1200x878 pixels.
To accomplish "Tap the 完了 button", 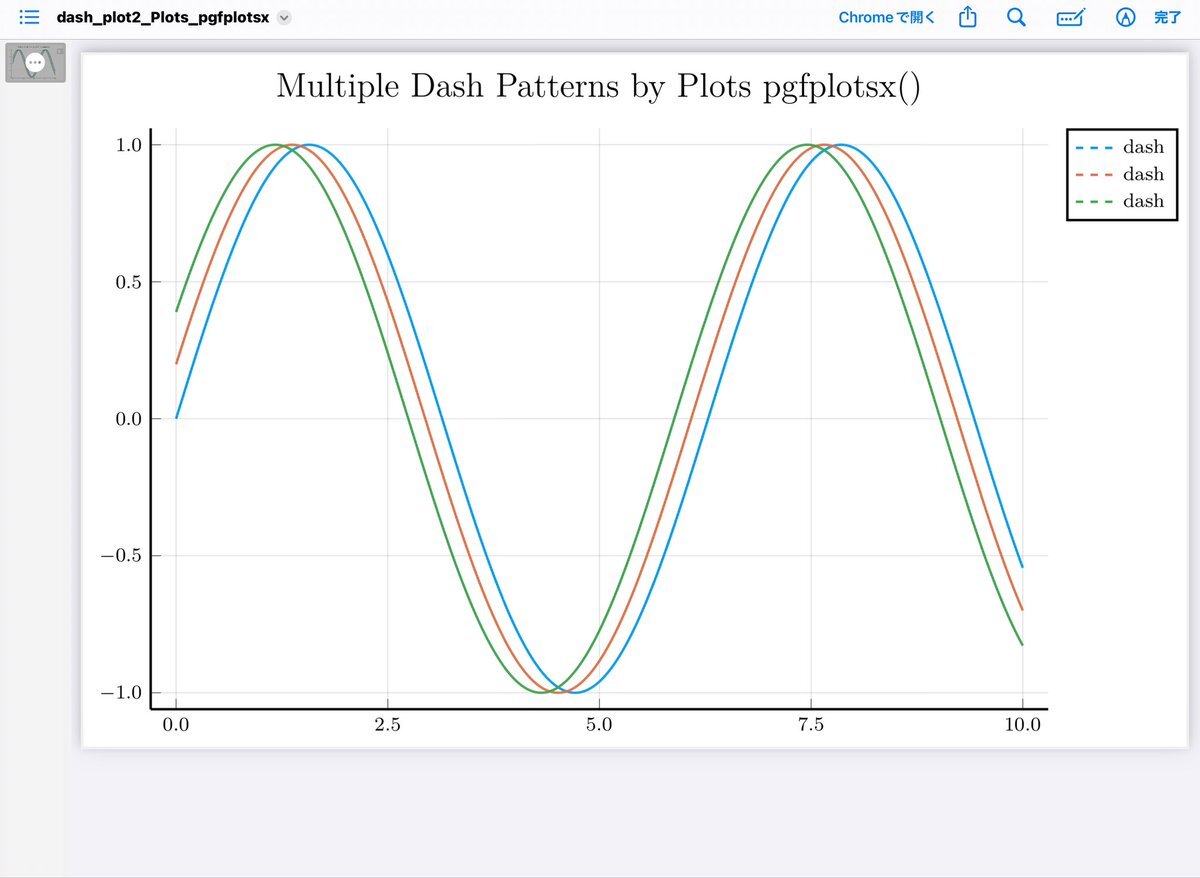I will coord(1168,18).
